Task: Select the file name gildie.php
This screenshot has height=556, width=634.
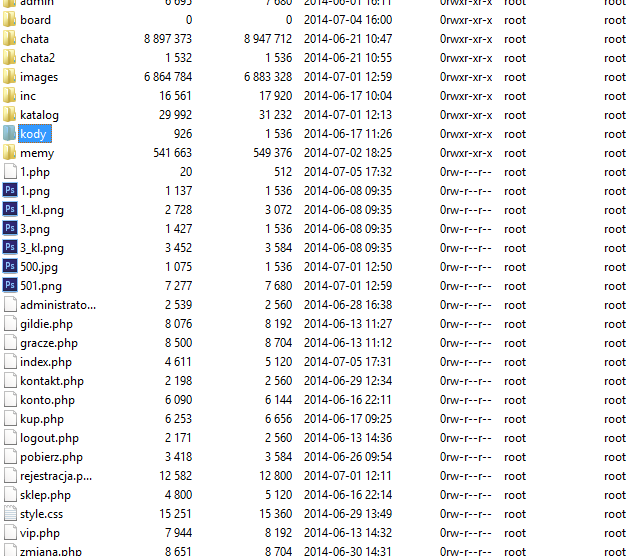Action: pos(46,324)
